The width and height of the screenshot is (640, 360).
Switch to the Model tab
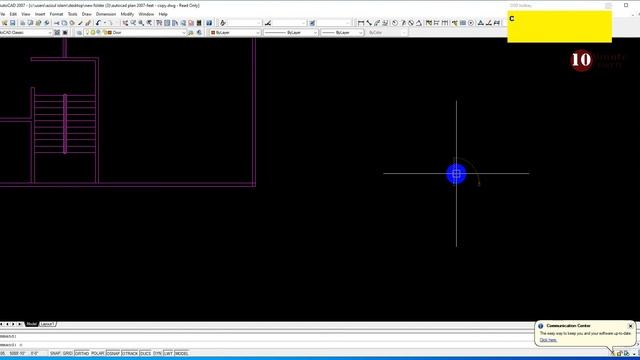click(31, 324)
